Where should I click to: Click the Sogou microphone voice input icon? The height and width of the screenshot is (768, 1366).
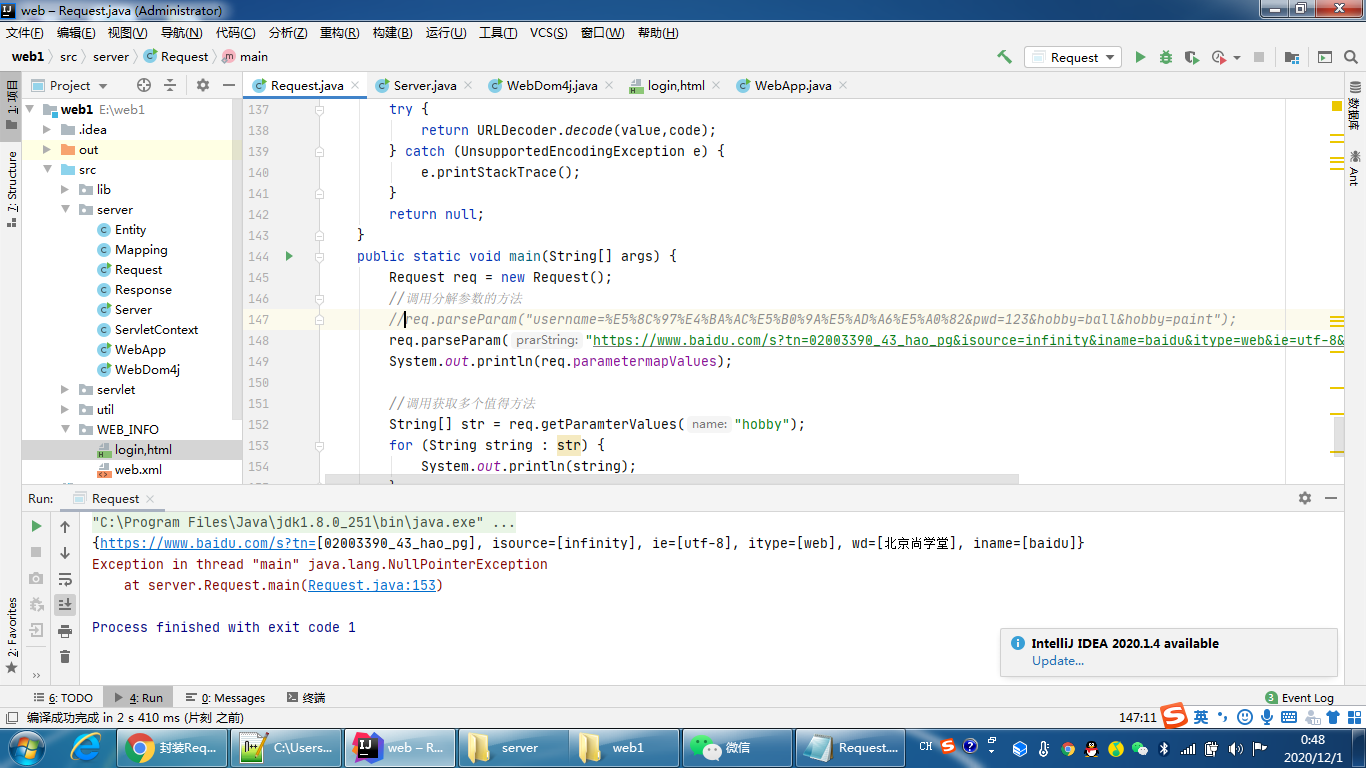point(1267,716)
